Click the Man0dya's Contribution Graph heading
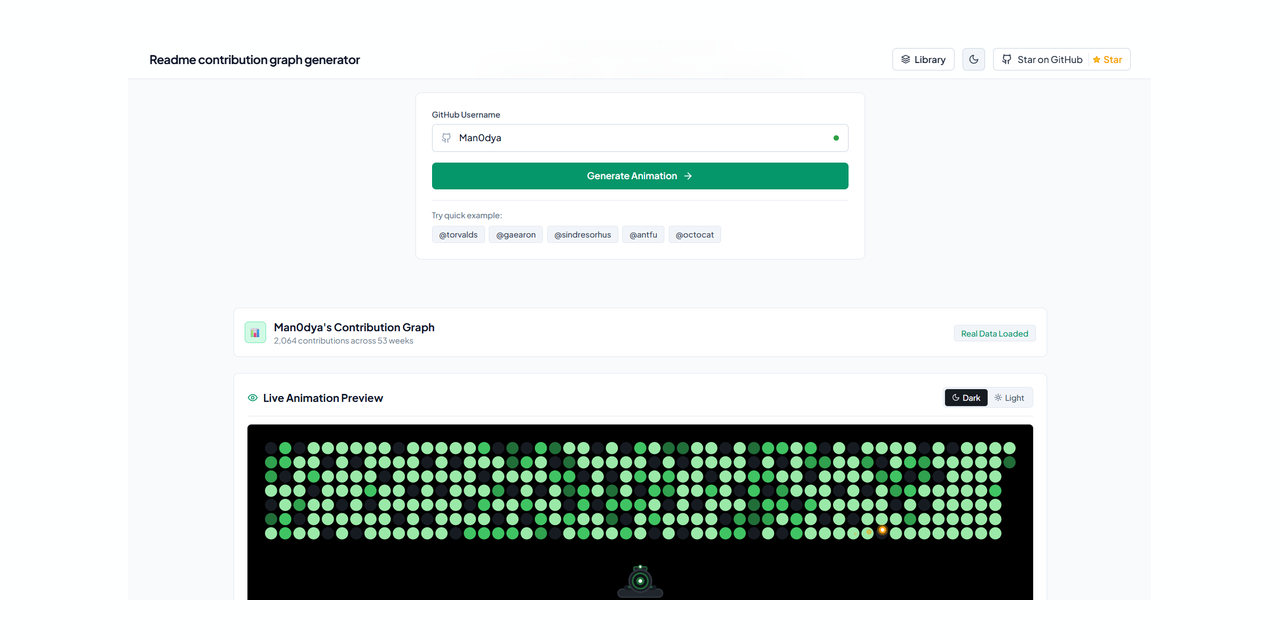This screenshot has height=640, width=1280. (354, 327)
